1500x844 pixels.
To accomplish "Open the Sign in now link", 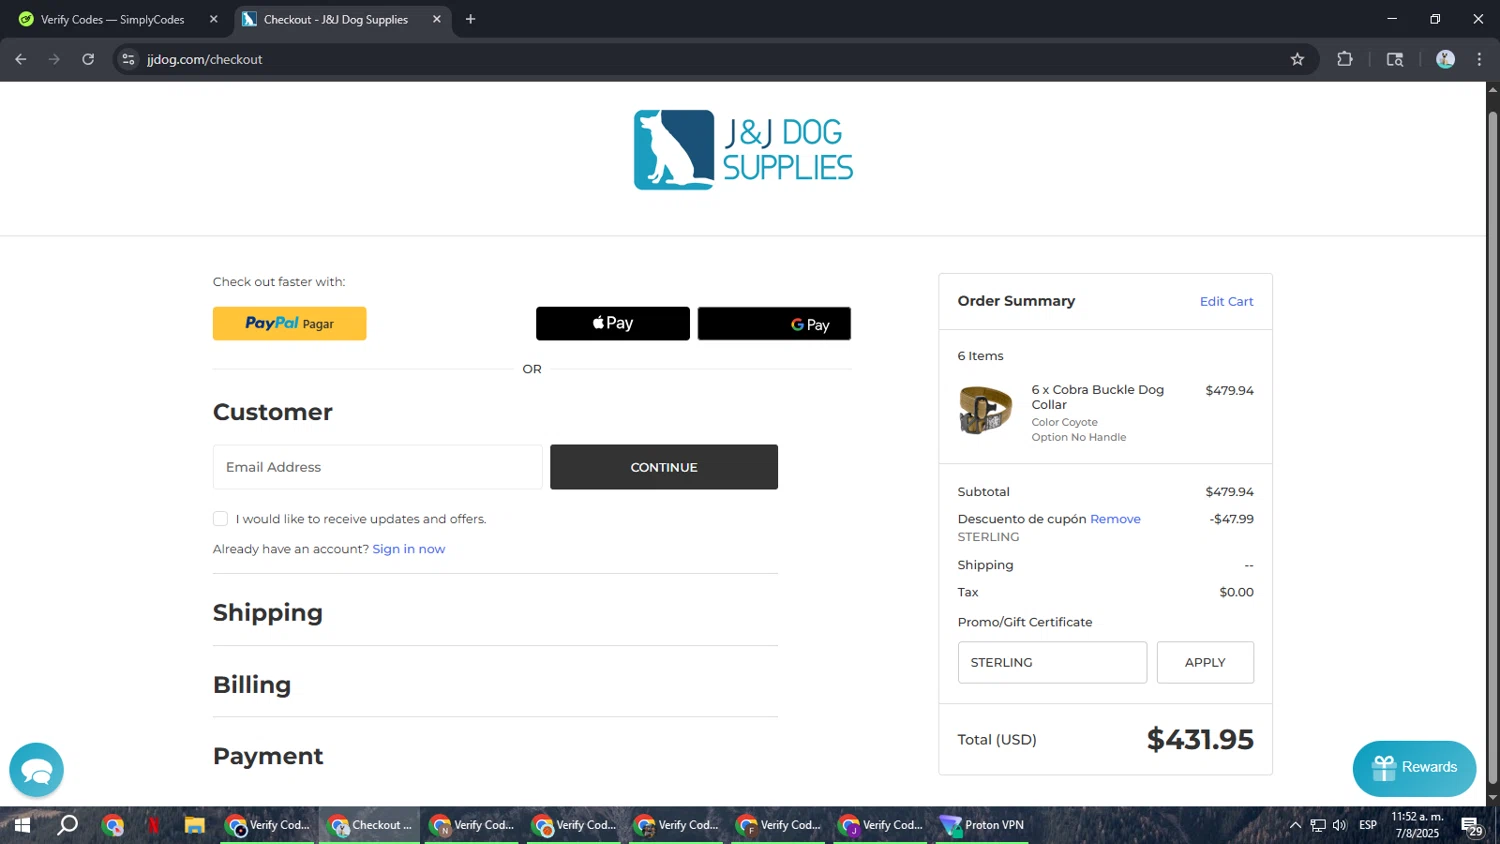I will (409, 549).
